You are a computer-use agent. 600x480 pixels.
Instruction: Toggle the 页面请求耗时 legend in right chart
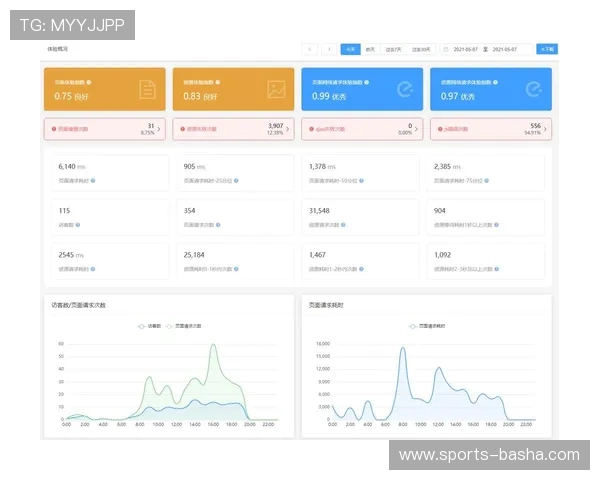tap(427, 325)
